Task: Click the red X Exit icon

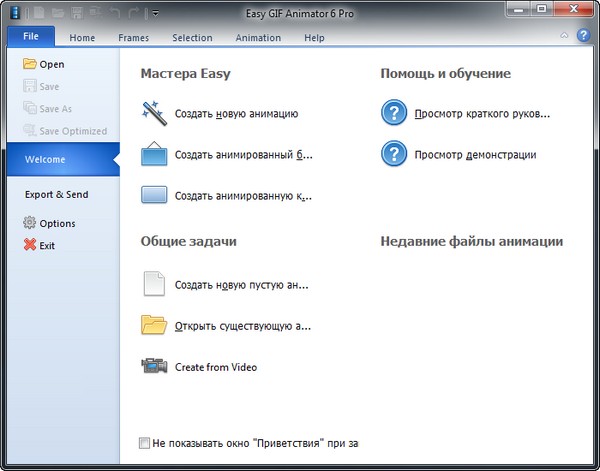Action: click(x=29, y=245)
